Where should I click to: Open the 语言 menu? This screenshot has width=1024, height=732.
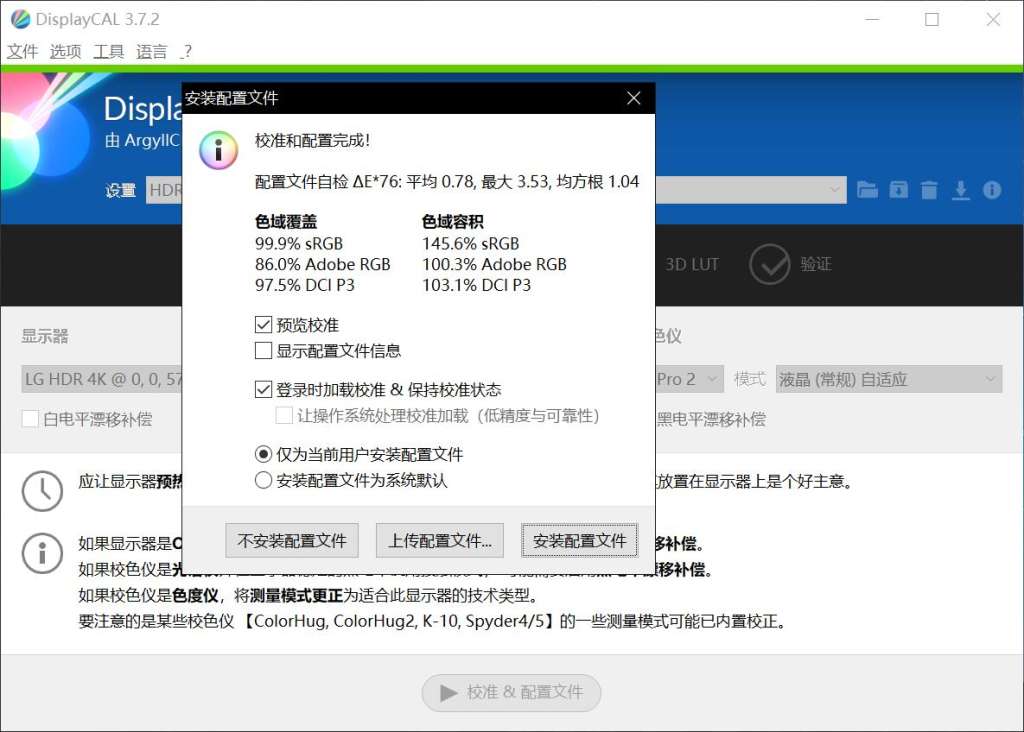click(152, 52)
